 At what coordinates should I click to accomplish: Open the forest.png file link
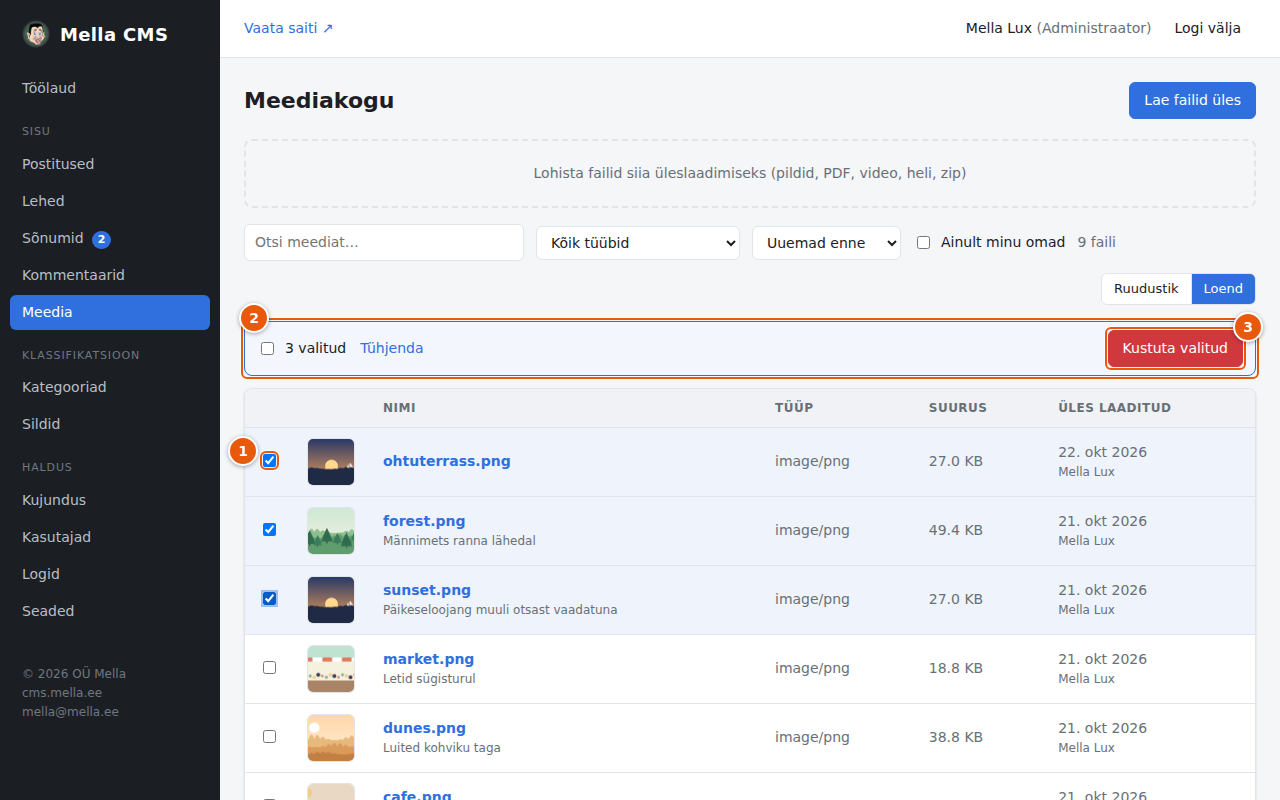(424, 521)
